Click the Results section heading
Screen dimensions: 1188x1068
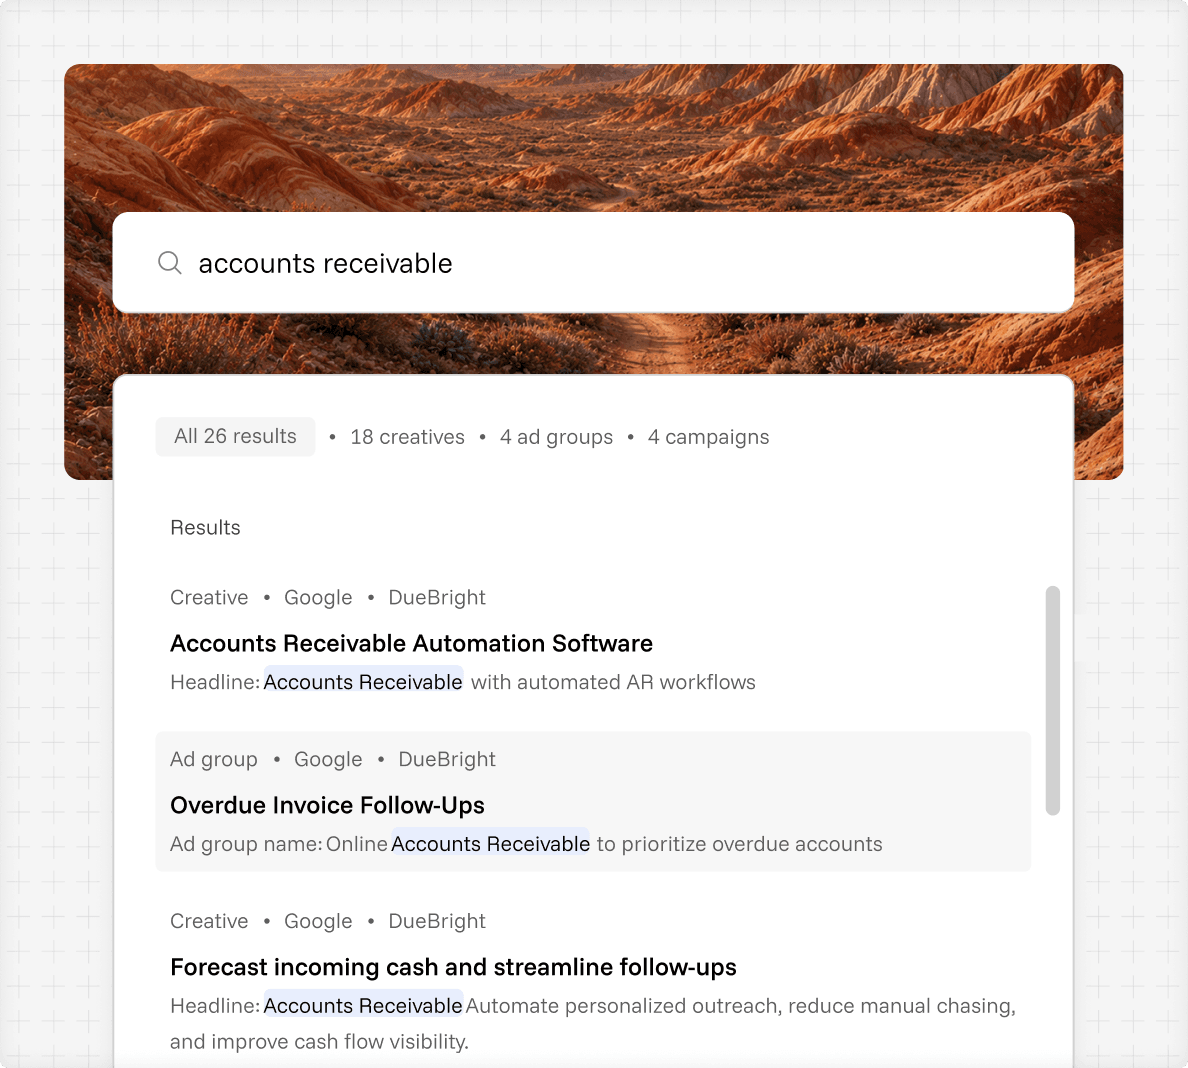click(205, 527)
